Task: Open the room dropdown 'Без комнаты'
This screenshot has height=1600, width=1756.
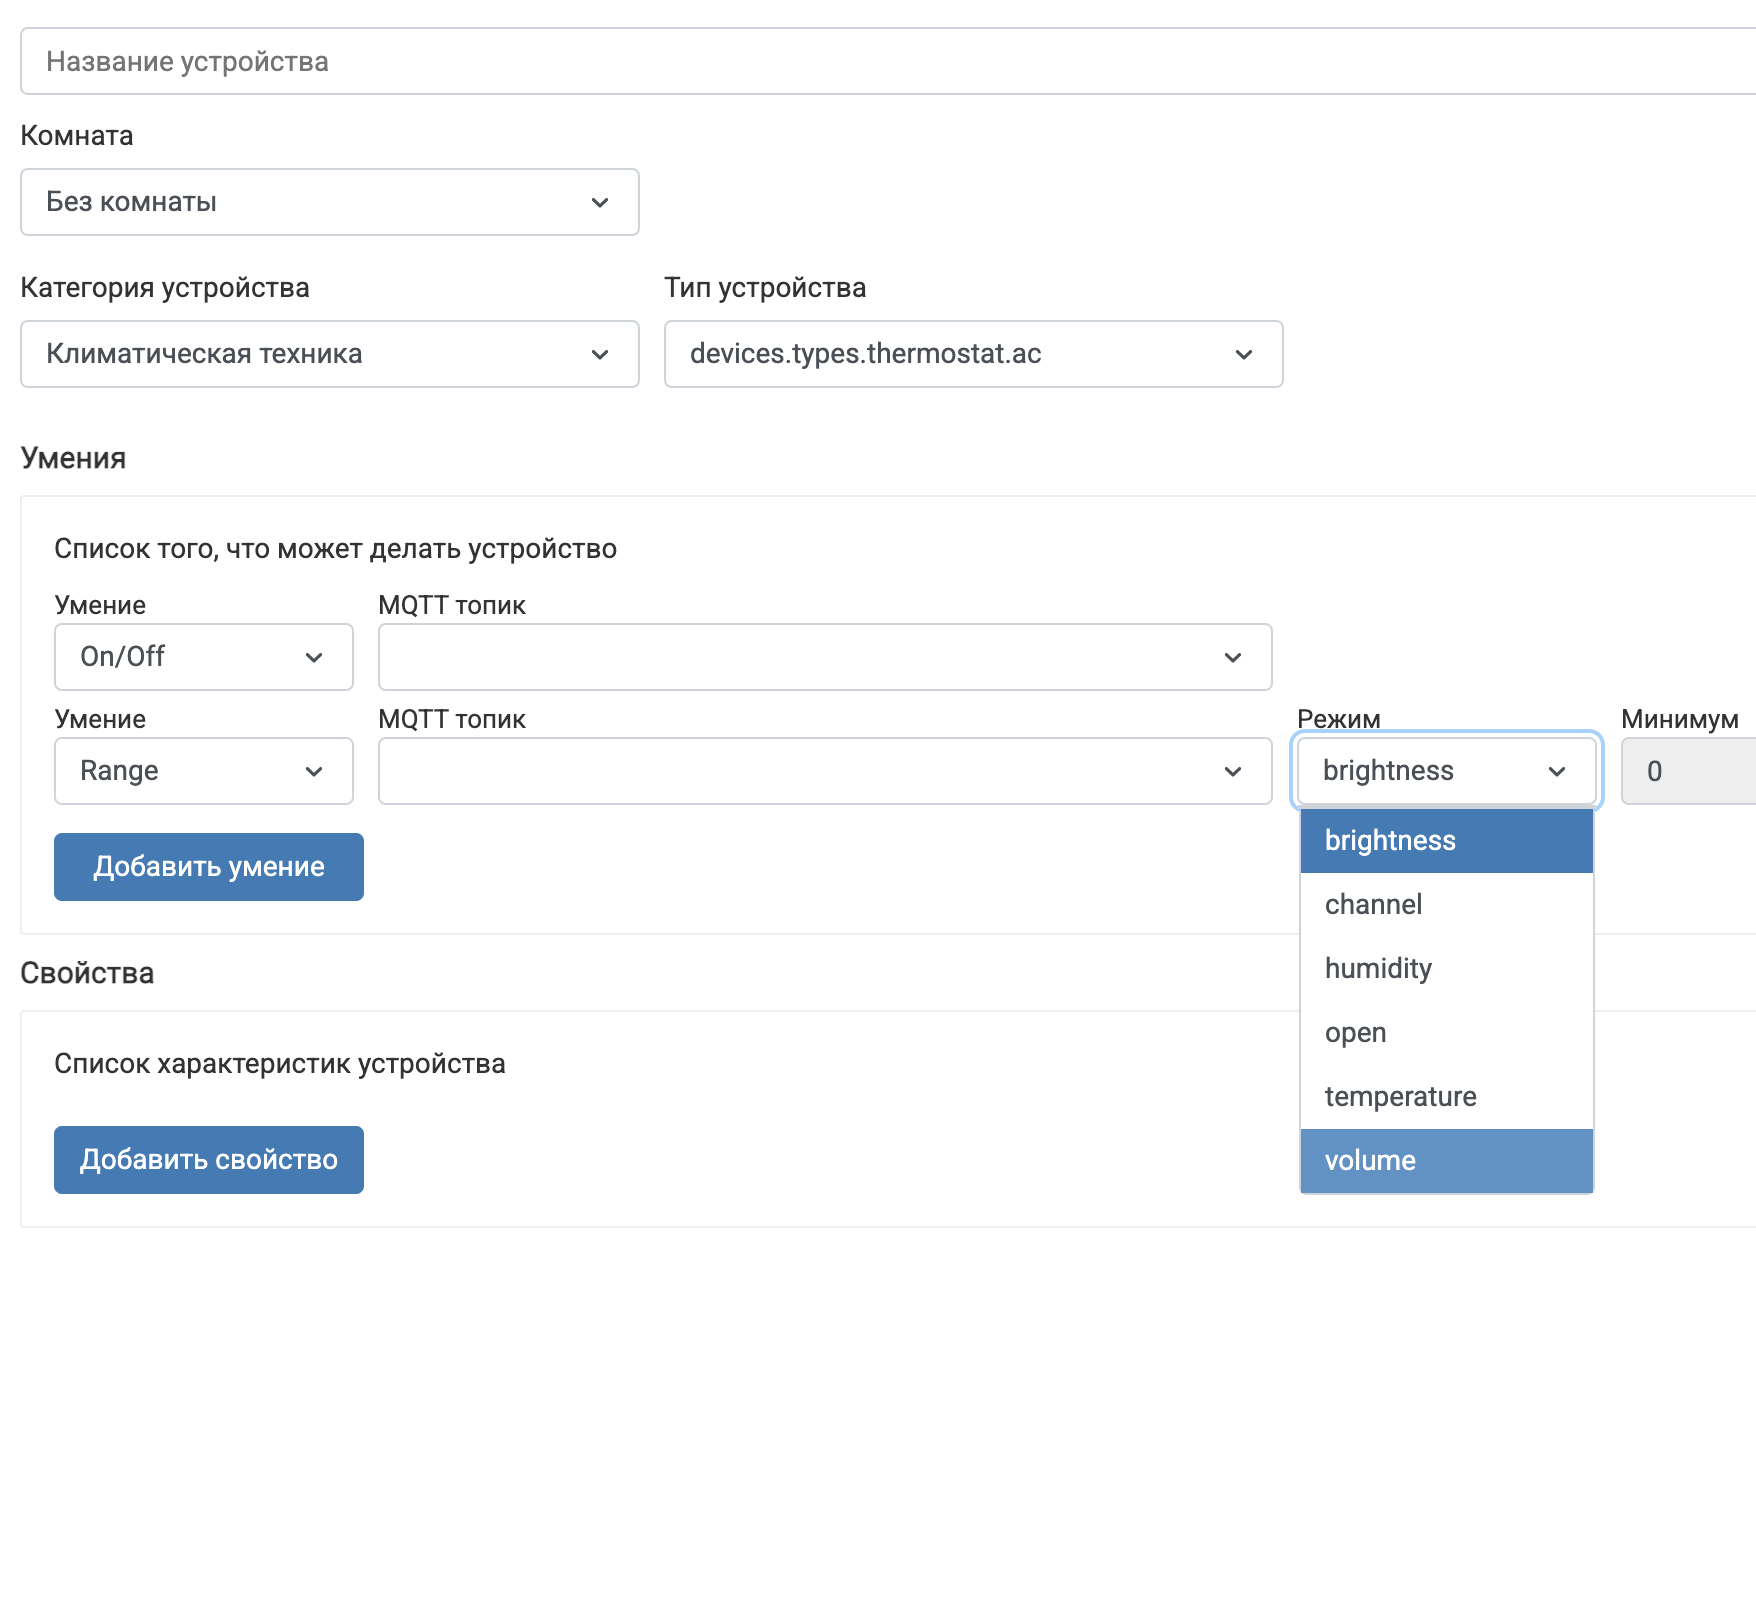Action: (329, 202)
